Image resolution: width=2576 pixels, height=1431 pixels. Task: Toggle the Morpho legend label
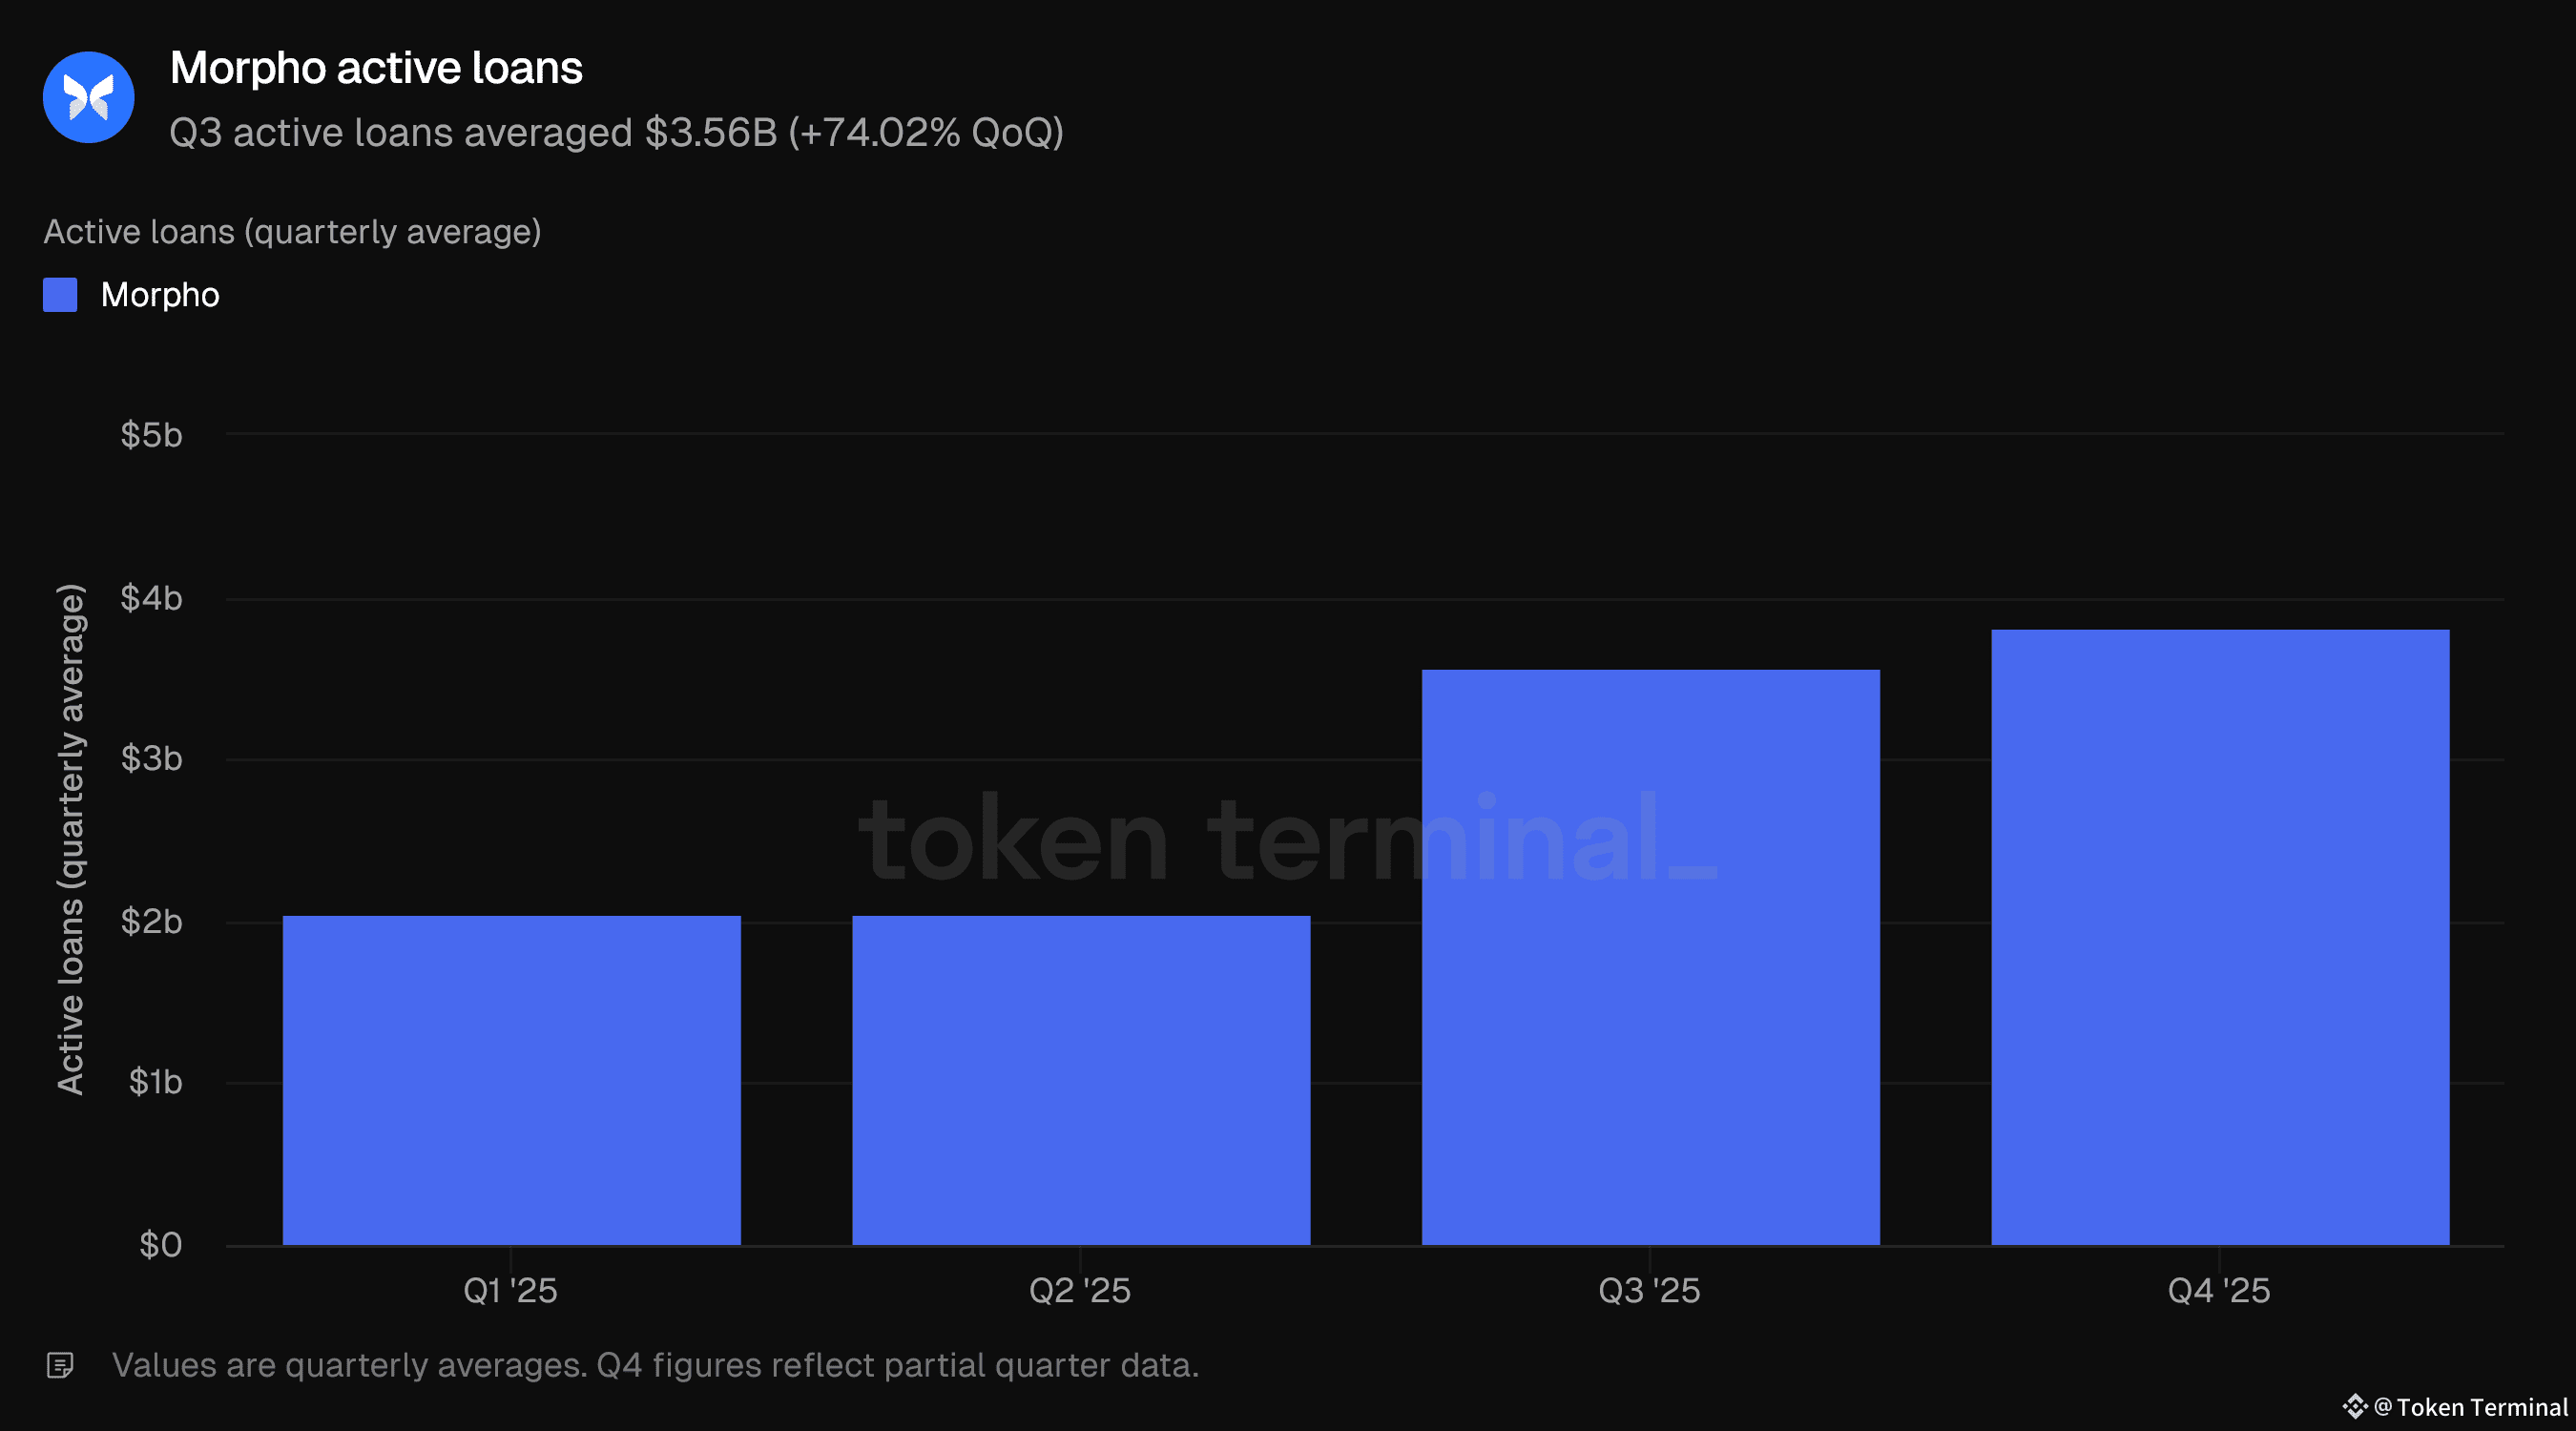pos(160,295)
